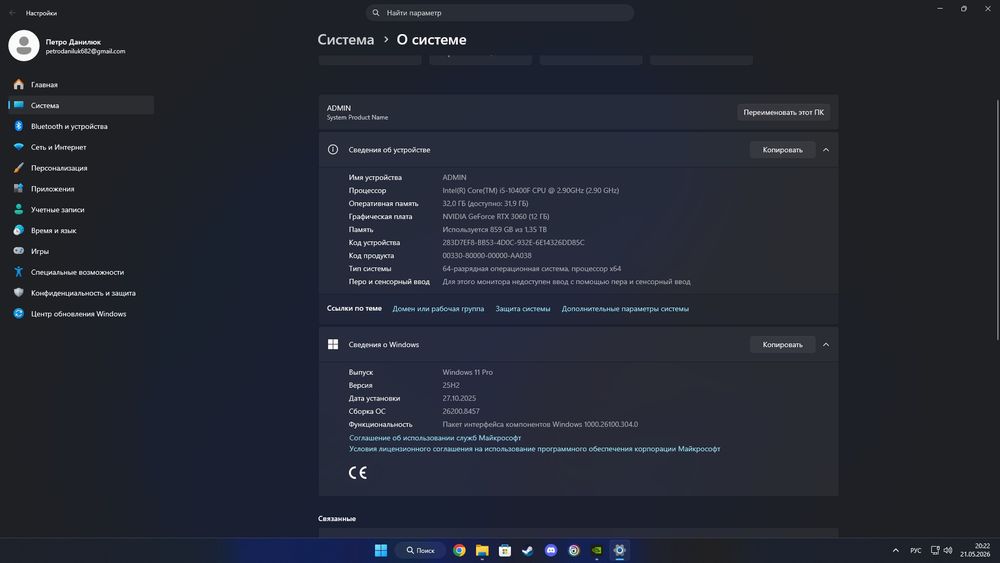Click the user profile avatar

tap(24, 45)
